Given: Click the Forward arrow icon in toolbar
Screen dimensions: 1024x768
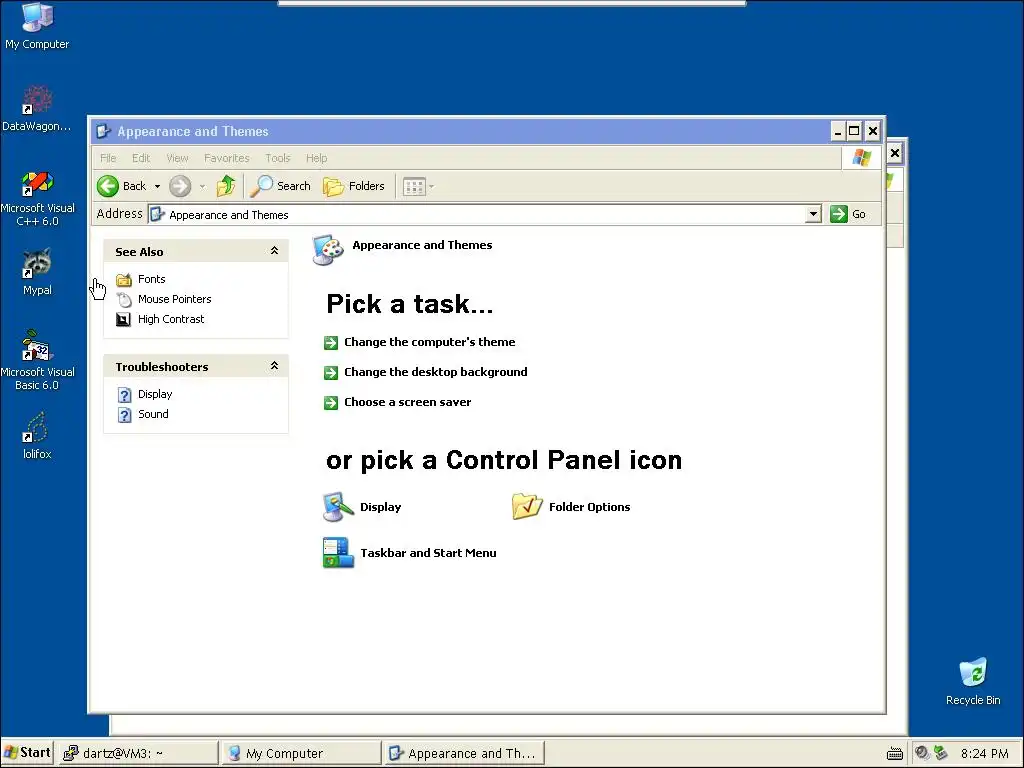Looking at the screenshot, I should [180, 186].
